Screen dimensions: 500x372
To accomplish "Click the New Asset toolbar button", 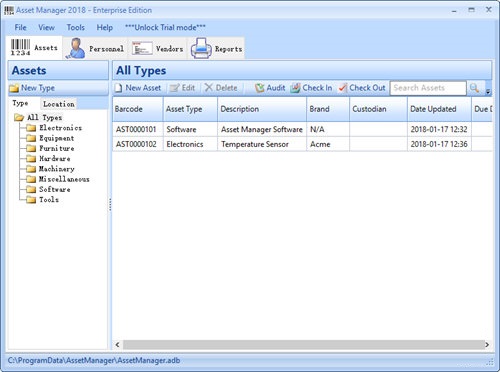I will (x=138, y=88).
